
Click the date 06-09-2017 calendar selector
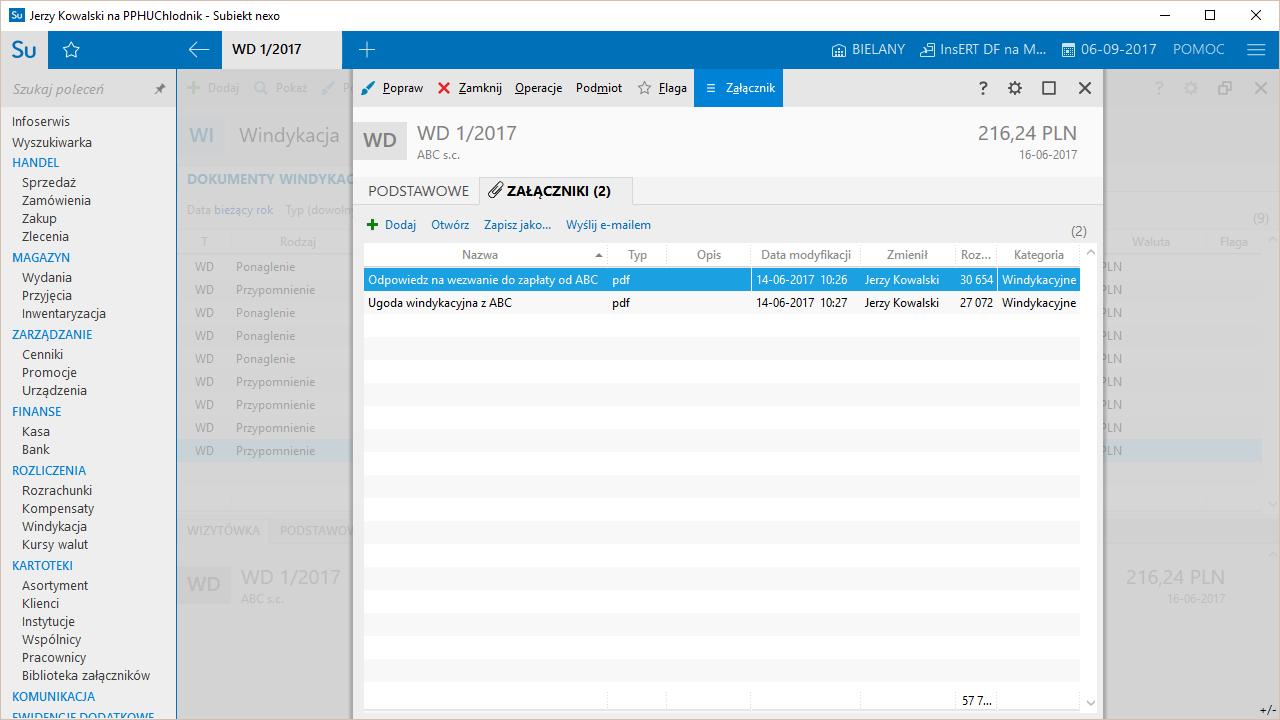pos(1109,50)
